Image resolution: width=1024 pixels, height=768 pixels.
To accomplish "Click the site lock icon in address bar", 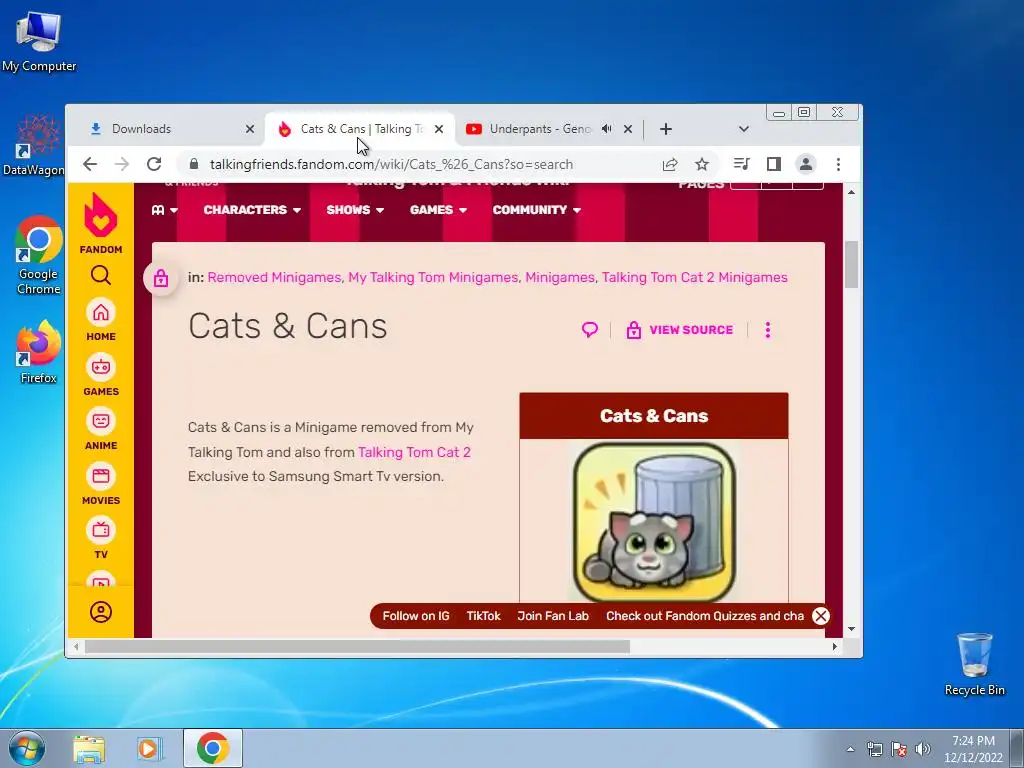I will click(x=194, y=164).
